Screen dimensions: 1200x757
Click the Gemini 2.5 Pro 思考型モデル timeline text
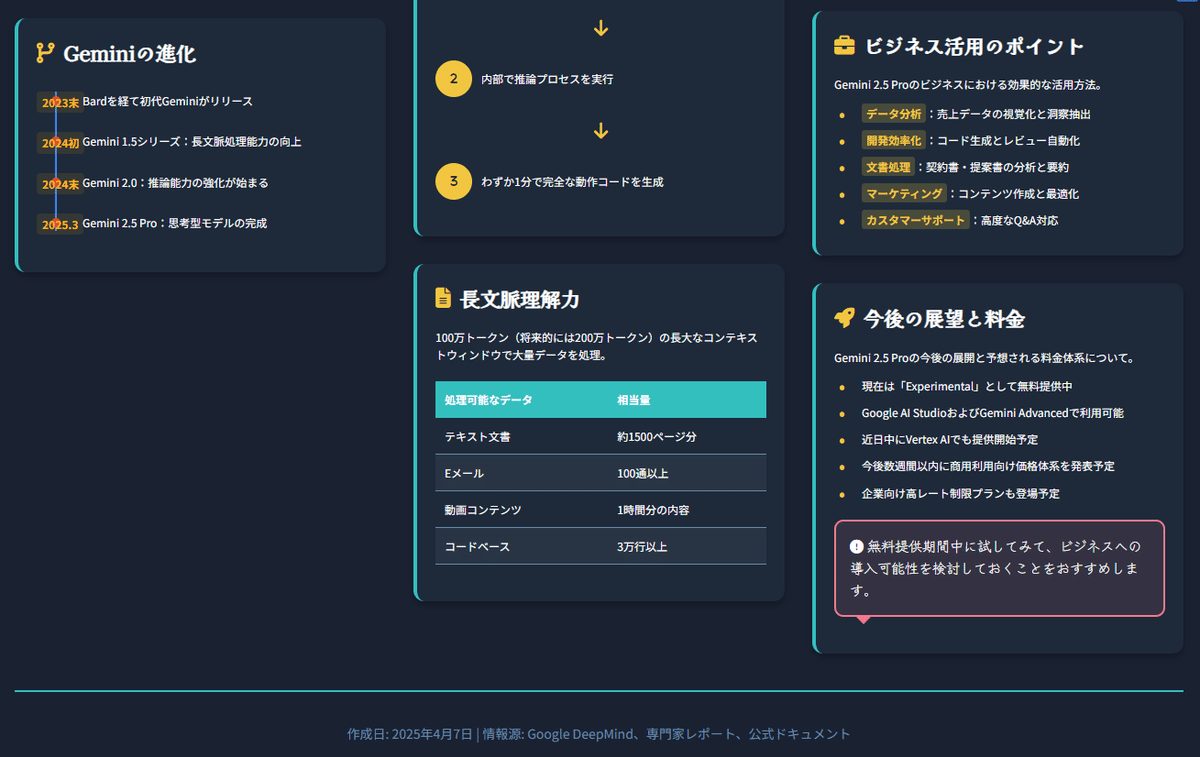pyautogui.click(x=175, y=224)
